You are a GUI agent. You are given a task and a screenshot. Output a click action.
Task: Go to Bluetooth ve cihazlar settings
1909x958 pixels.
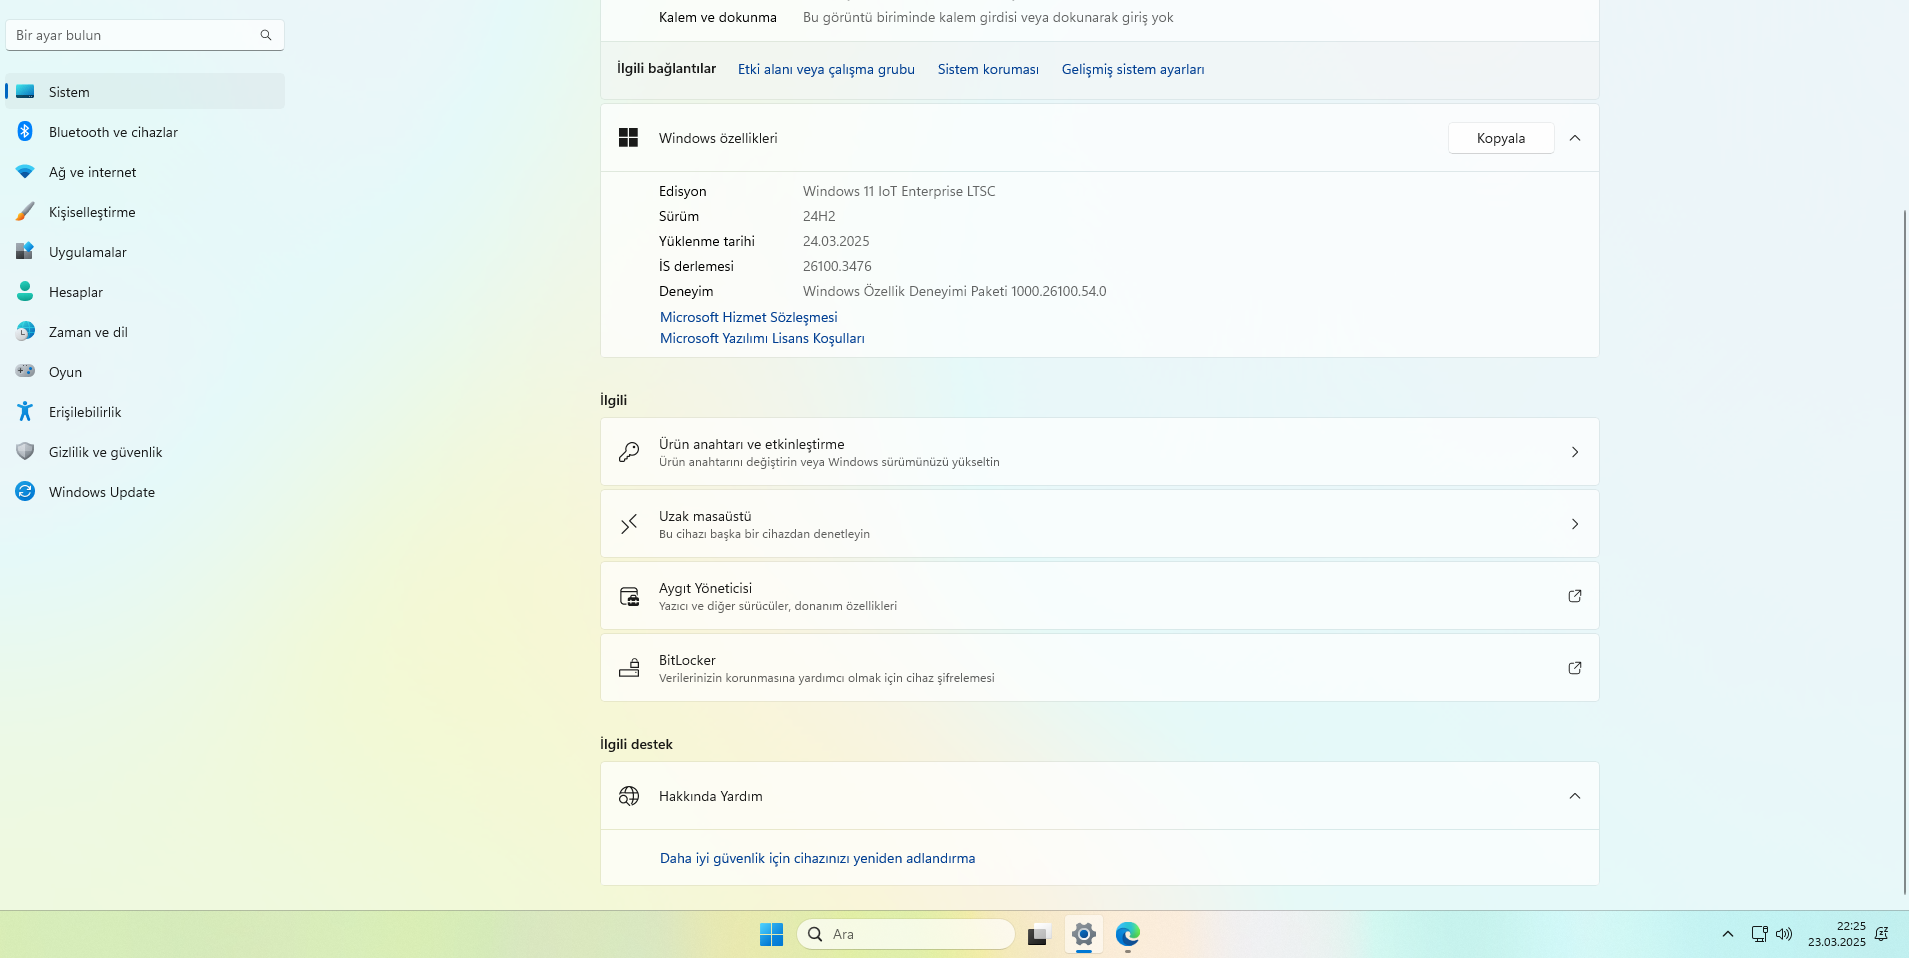point(145,132)
